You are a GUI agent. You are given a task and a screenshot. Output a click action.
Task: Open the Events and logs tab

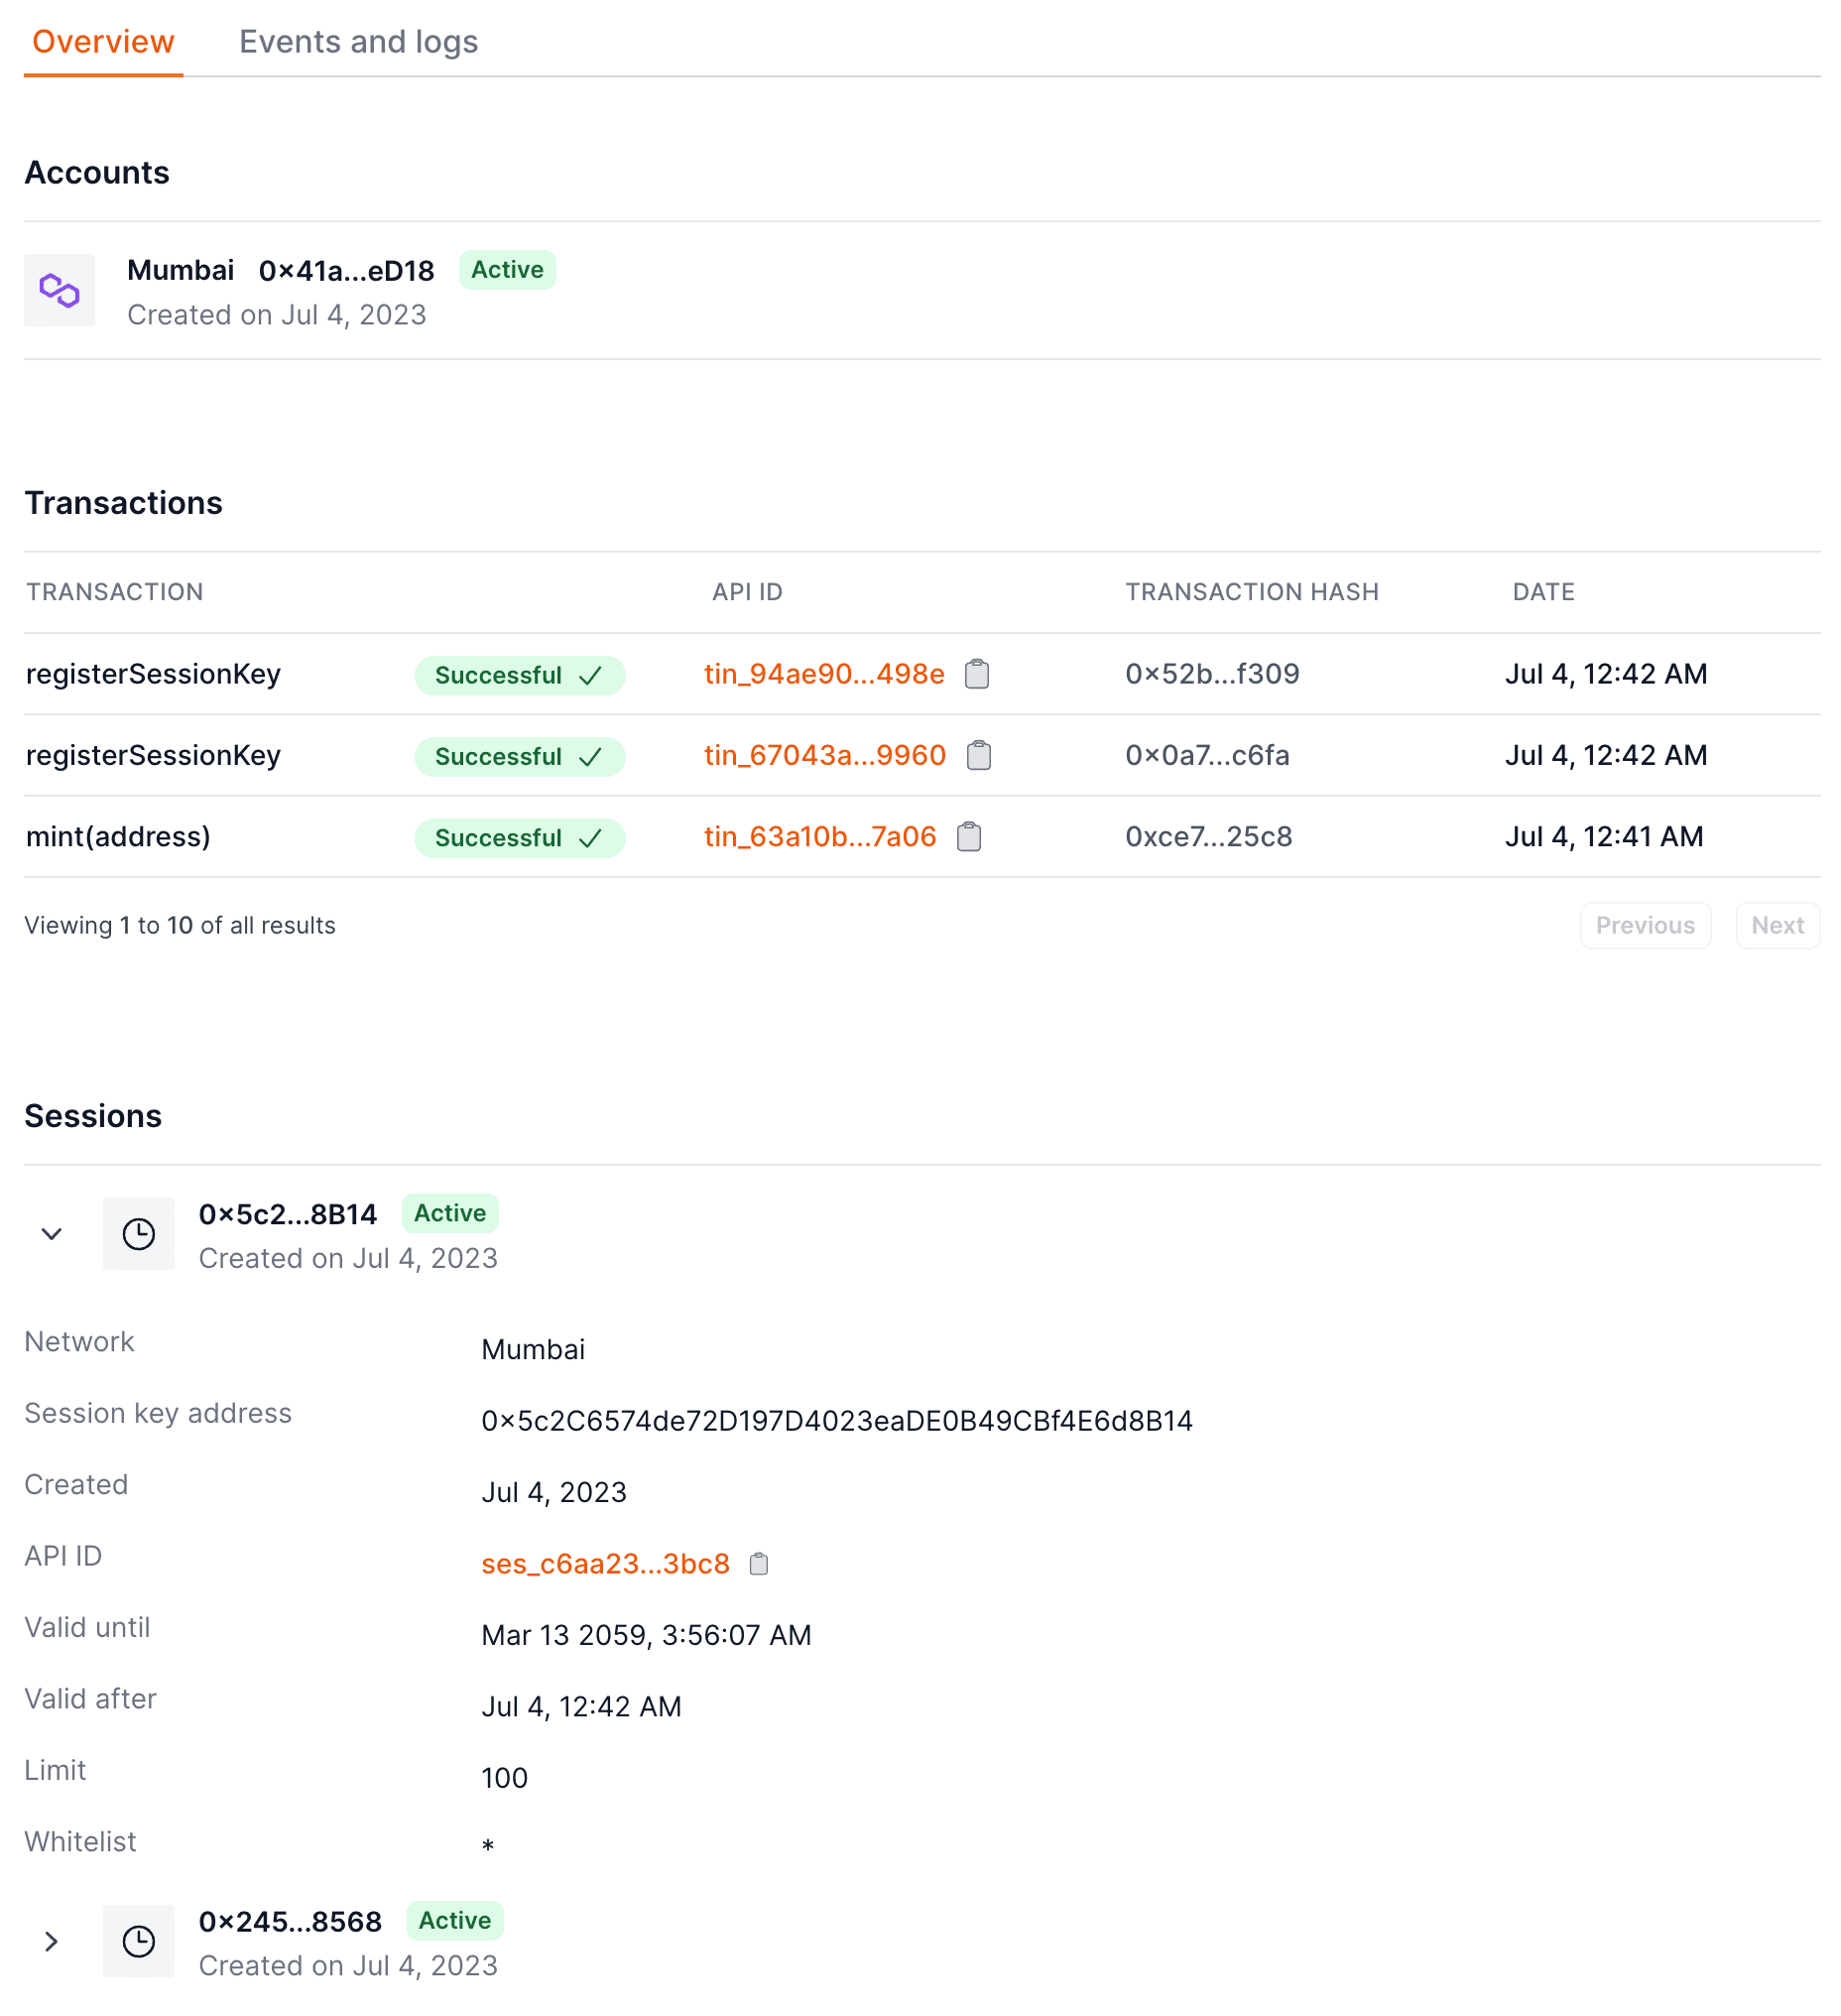(x=358, y=42)
